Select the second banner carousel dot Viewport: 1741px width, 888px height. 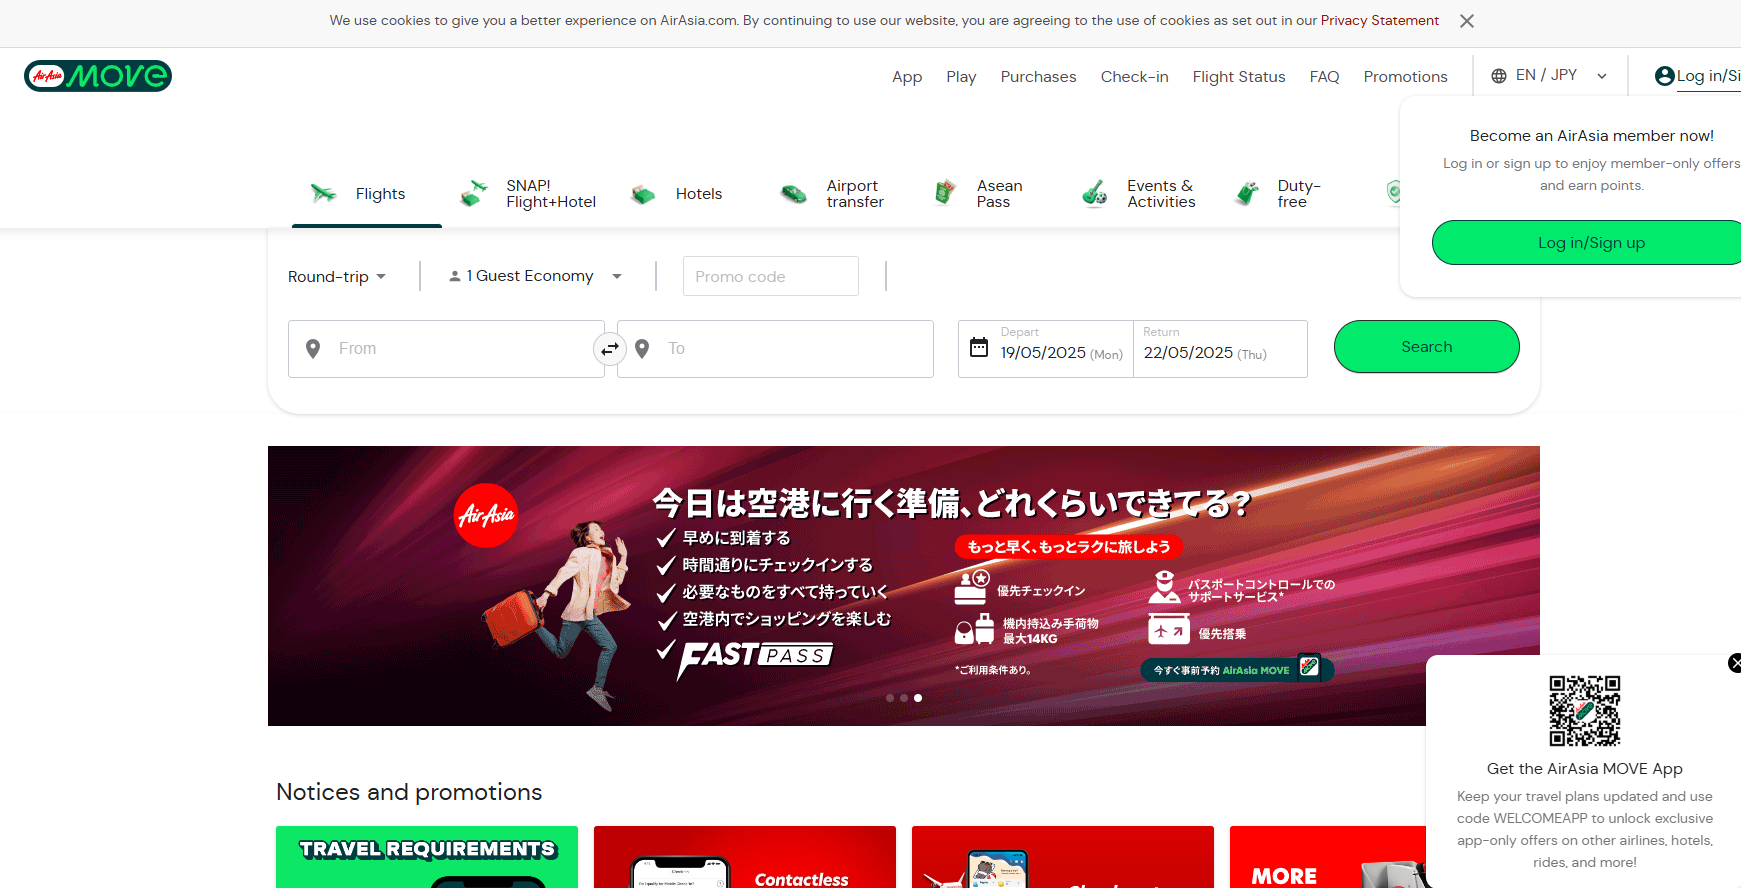coord(904,698)
